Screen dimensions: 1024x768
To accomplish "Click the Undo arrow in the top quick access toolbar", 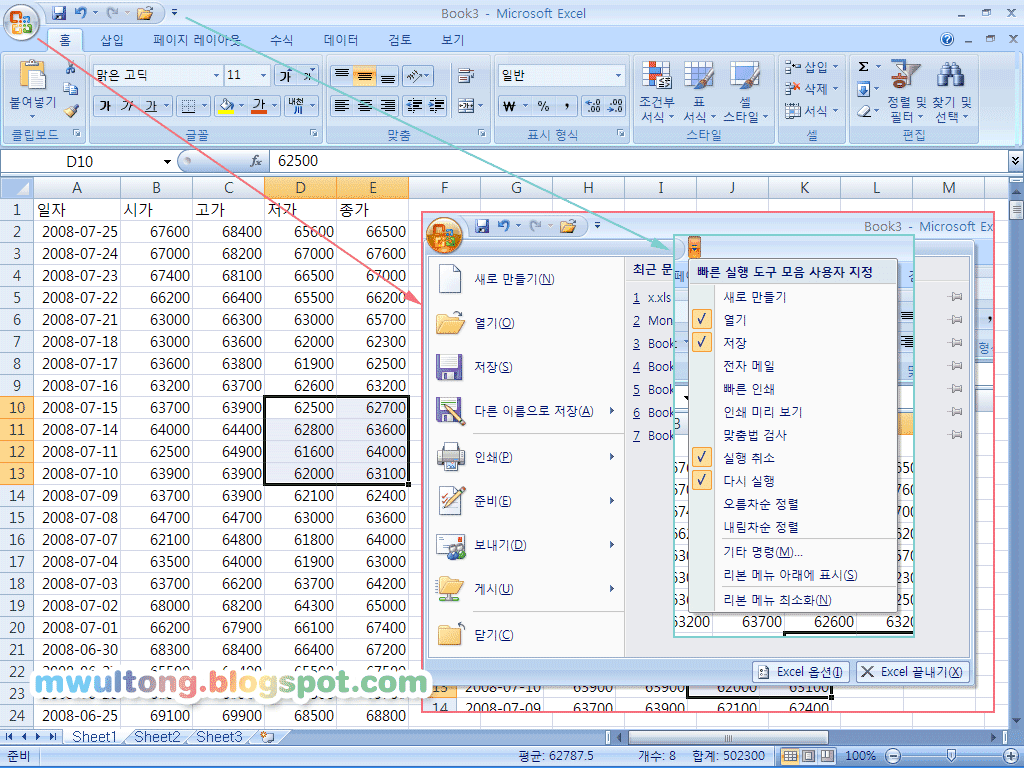I will 81,12.
